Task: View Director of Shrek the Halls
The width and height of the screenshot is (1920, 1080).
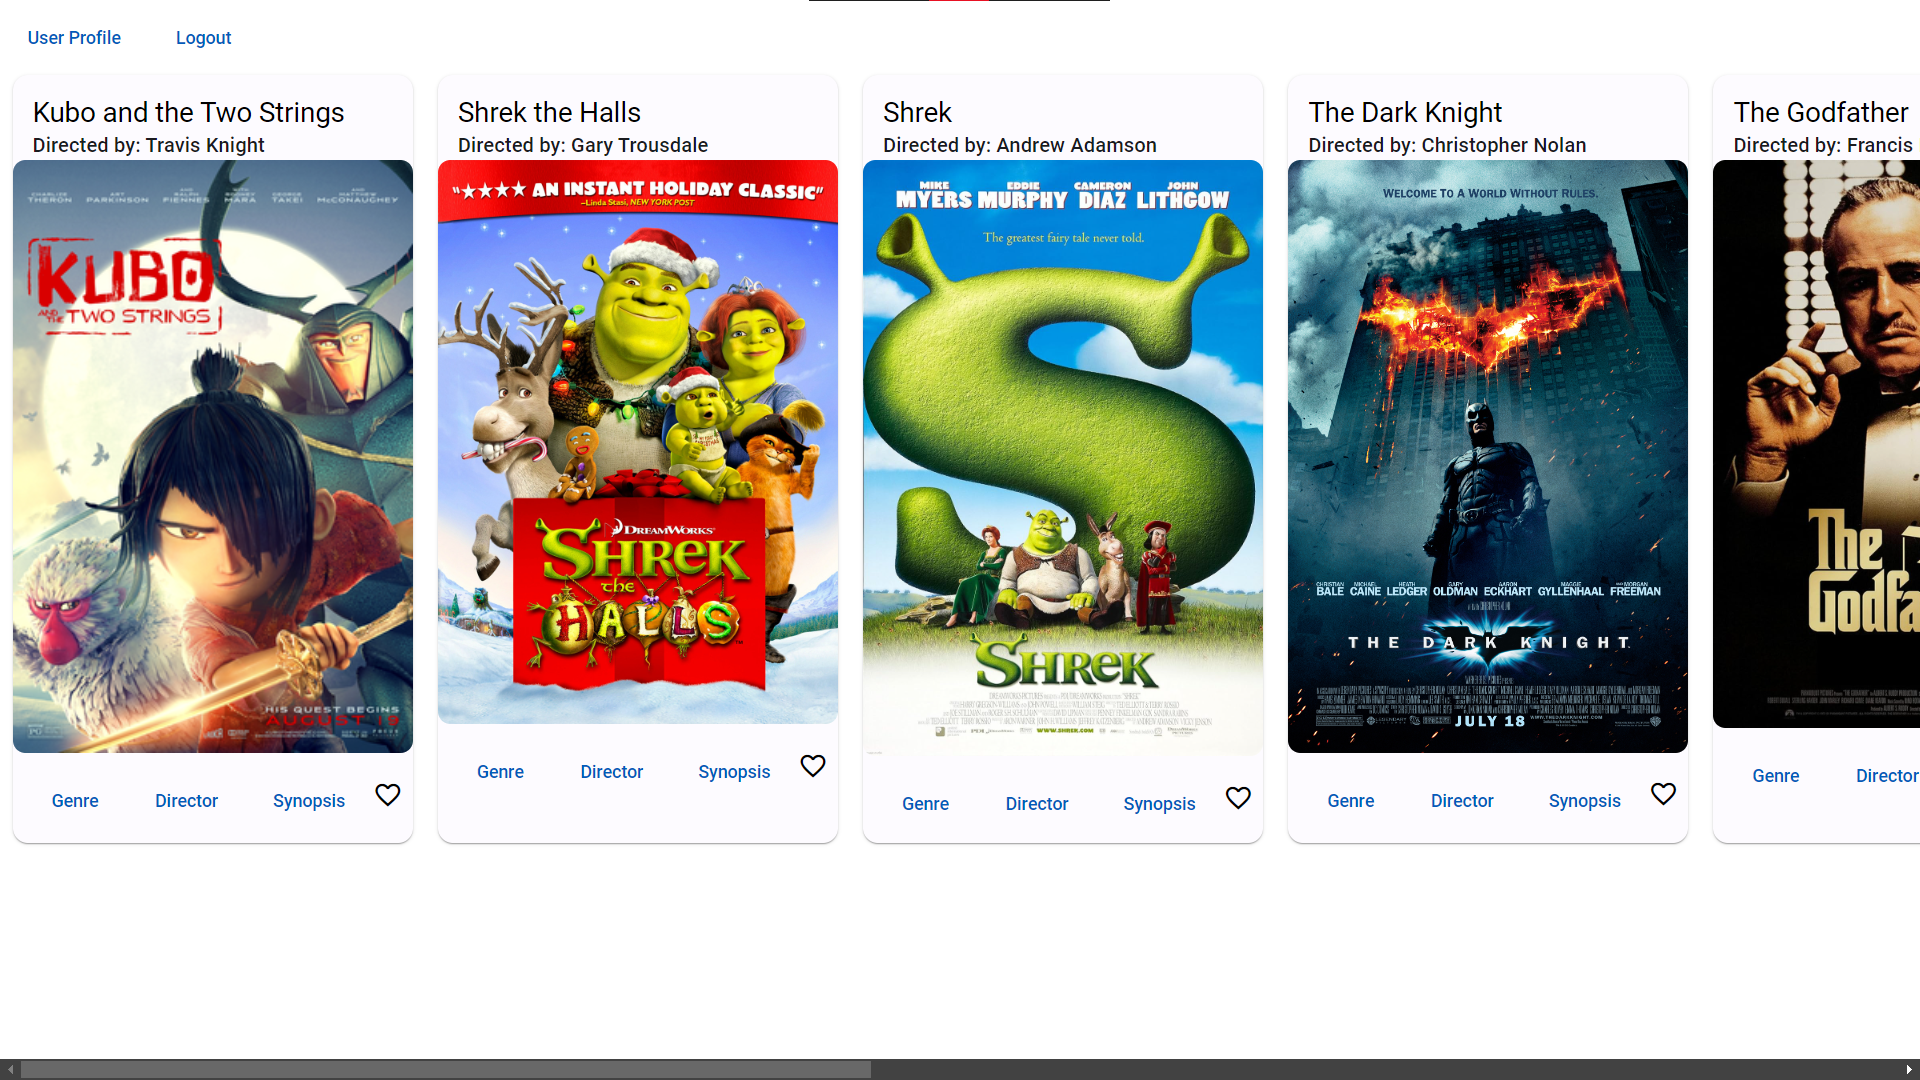Action: (612, 772)
